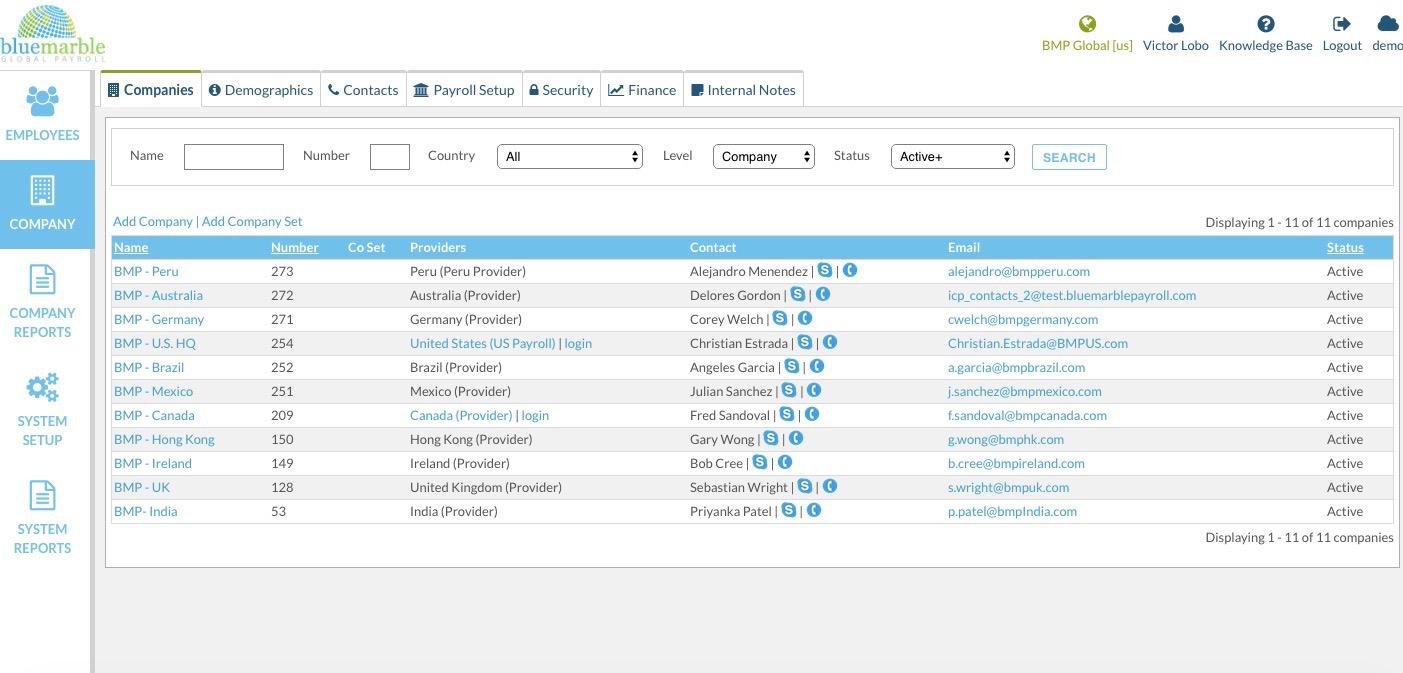Switch to the Demographics tab

tap(261, 89)
